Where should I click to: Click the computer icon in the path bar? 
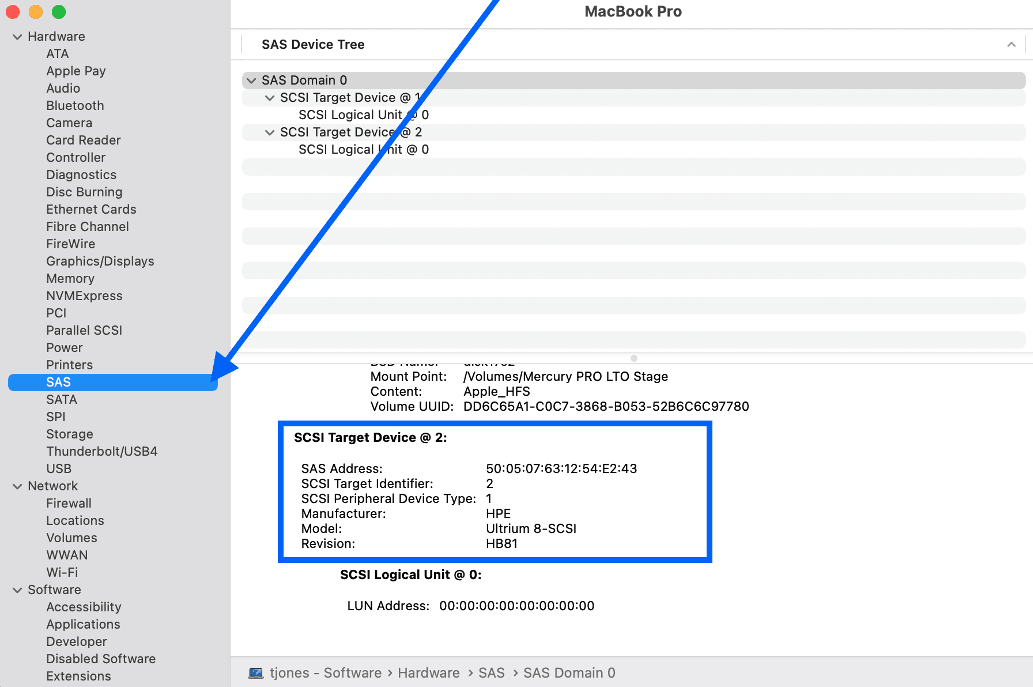(256, 673)
